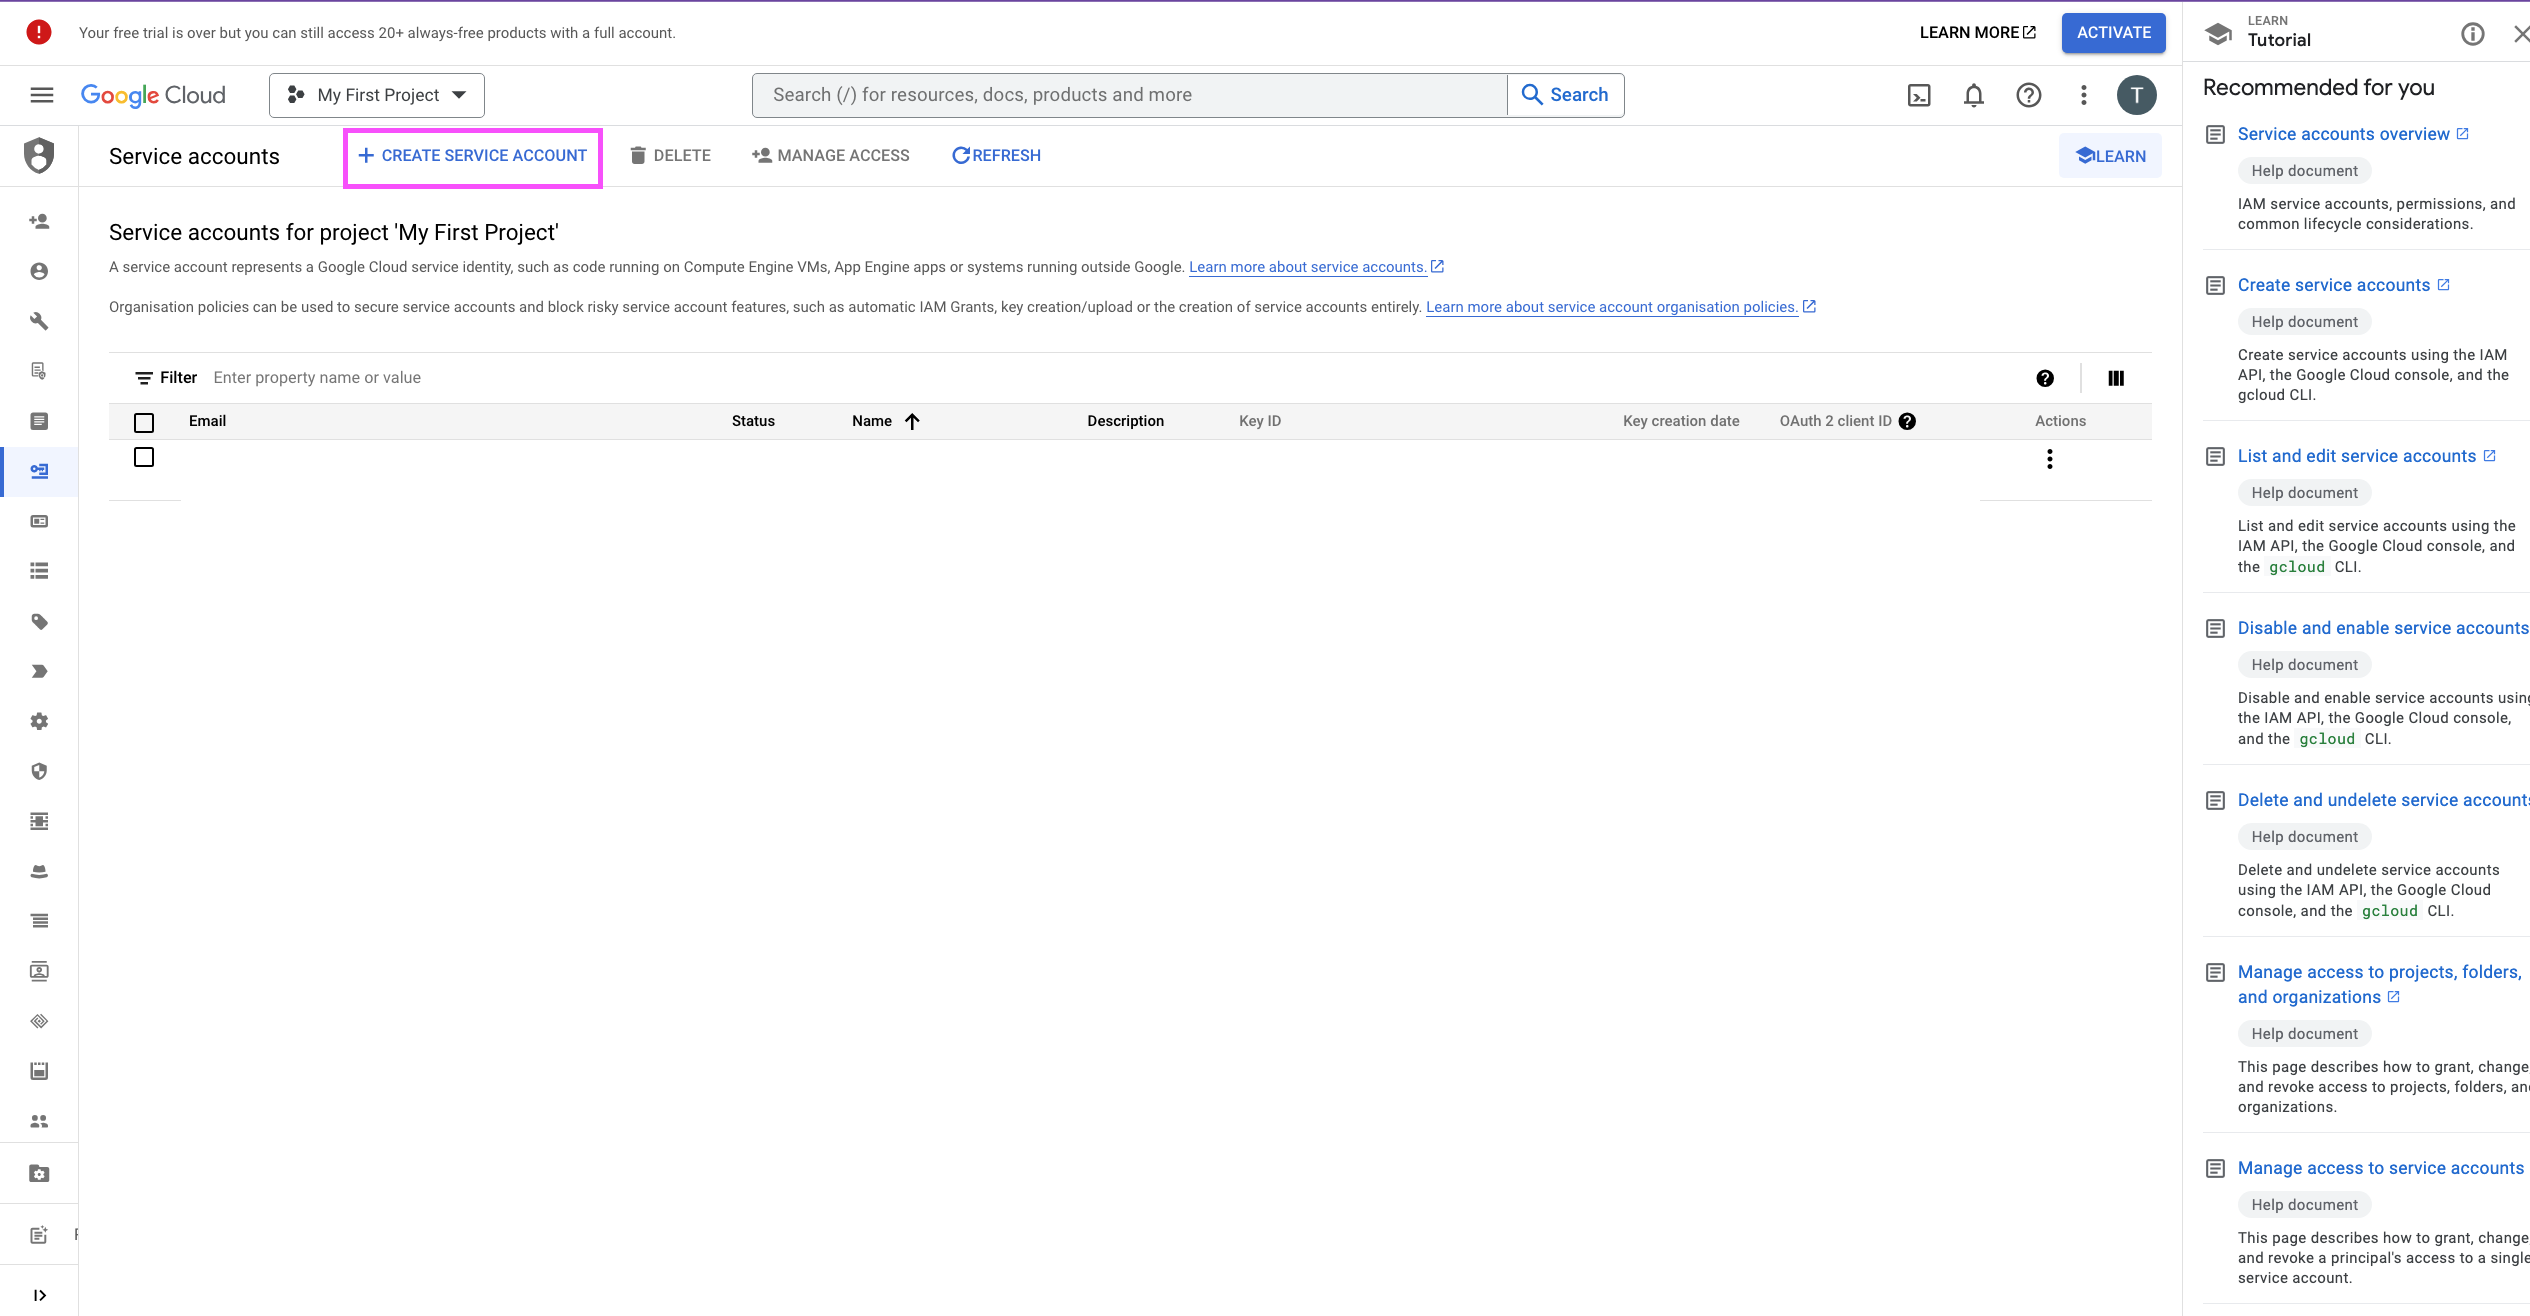Open the notifications bell

[1973, 95]
